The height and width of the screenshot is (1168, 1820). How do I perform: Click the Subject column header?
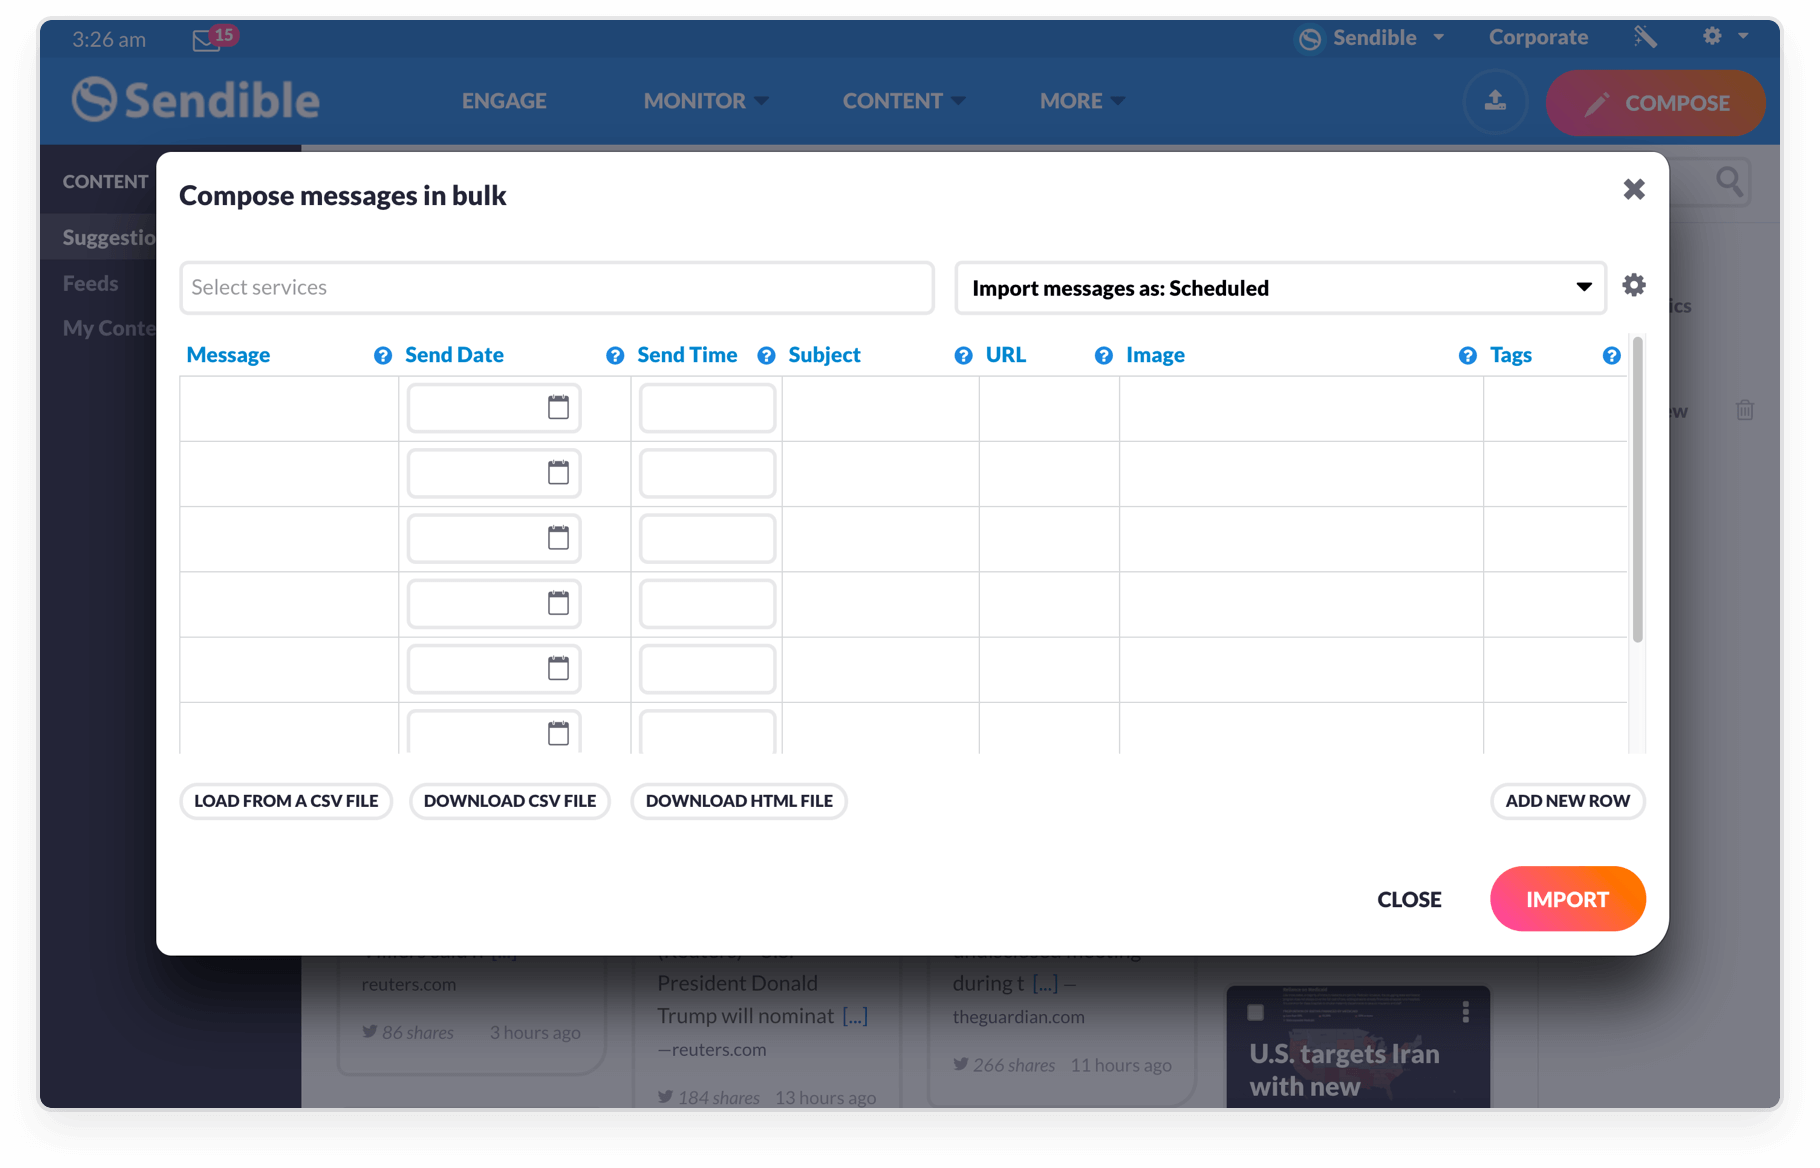click(x=824, y=355)
